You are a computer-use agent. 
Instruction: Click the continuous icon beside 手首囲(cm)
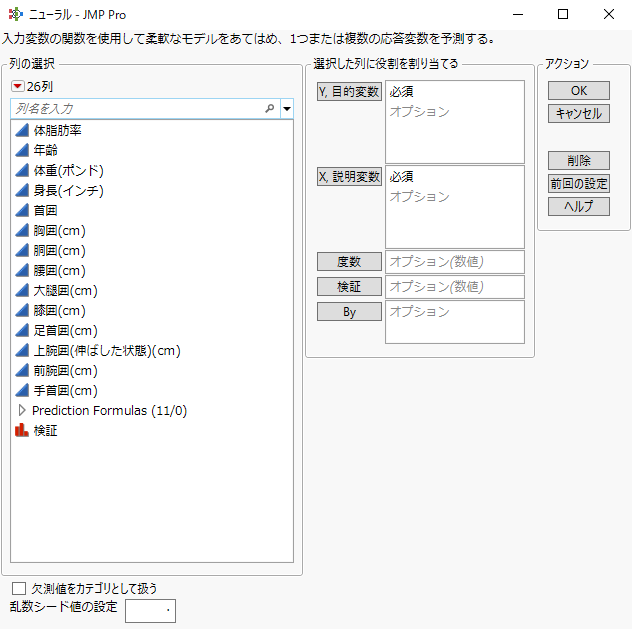click(22, 390)
